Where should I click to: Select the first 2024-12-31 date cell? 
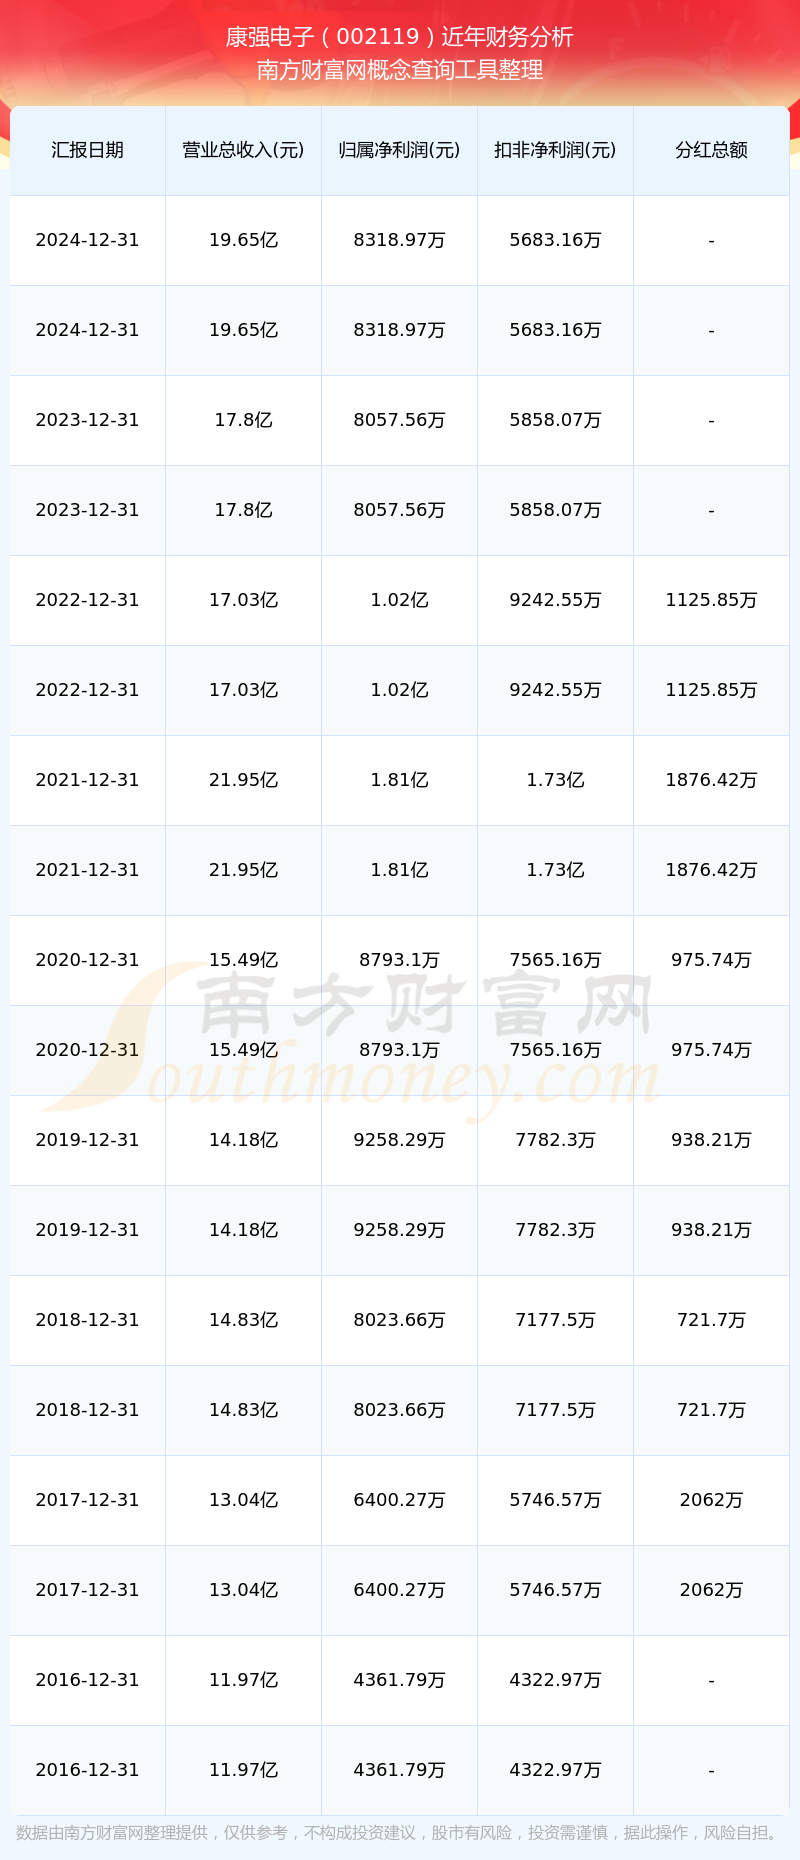[x=88, y=240]
